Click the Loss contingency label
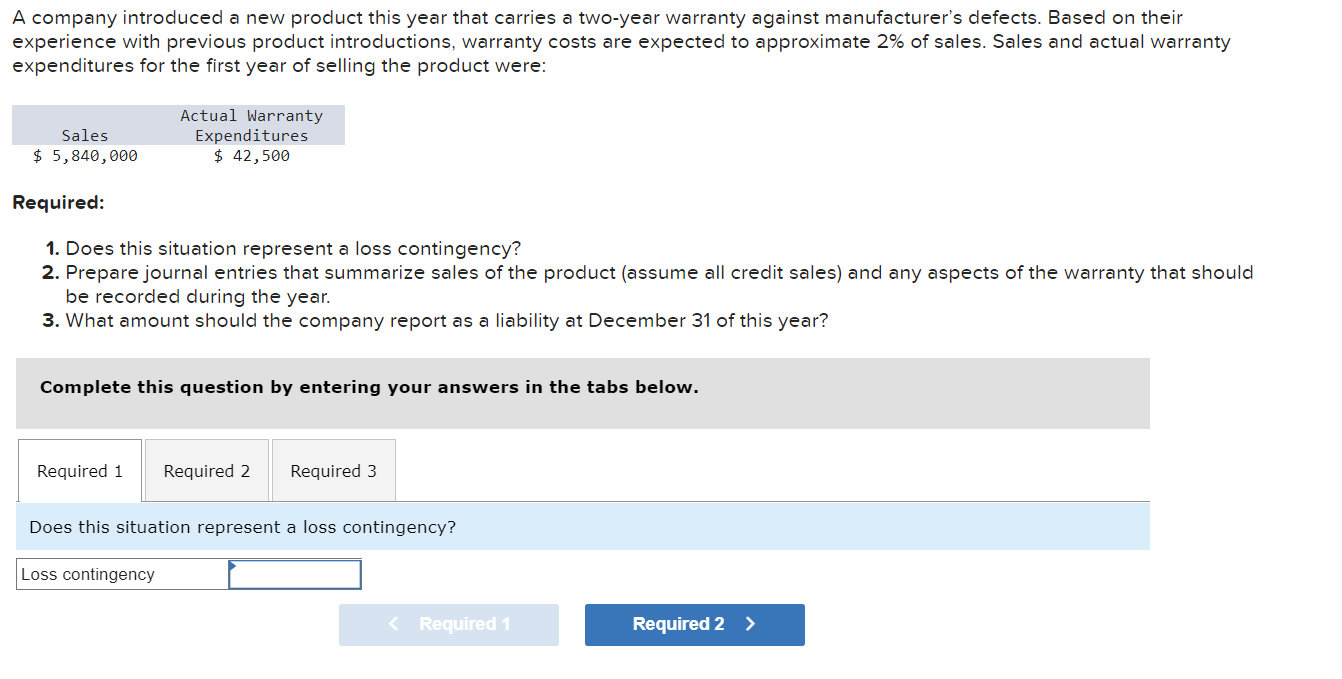1342x679 pixels. click(x=90, y=574)
